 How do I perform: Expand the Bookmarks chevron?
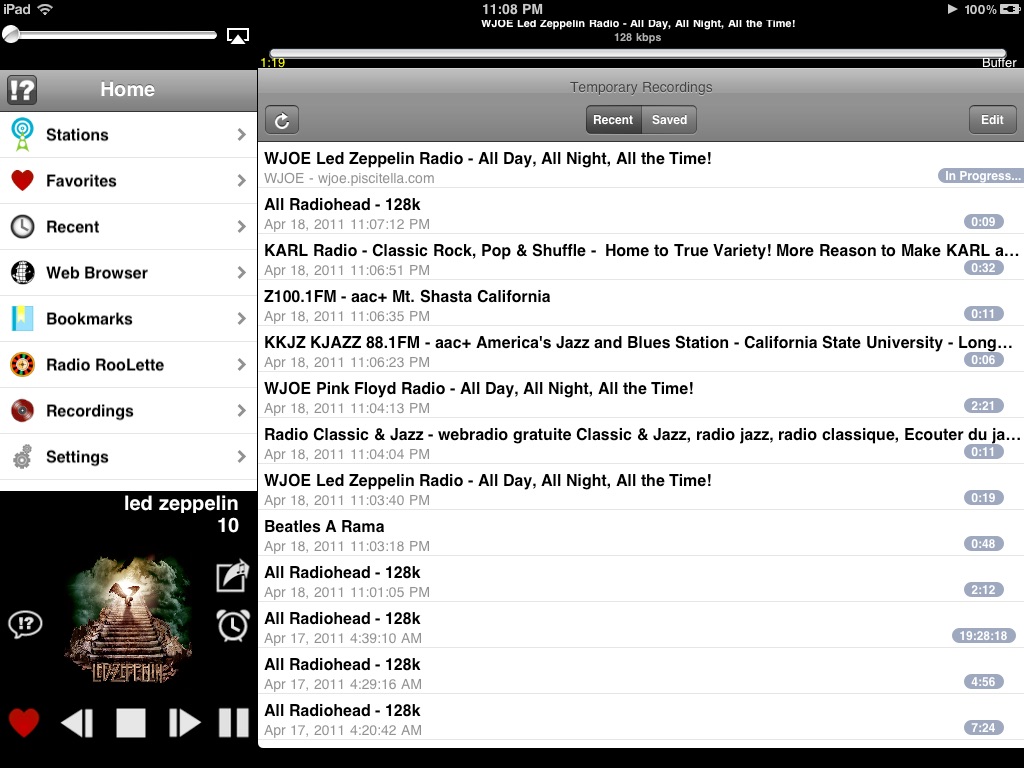(242, 319)
